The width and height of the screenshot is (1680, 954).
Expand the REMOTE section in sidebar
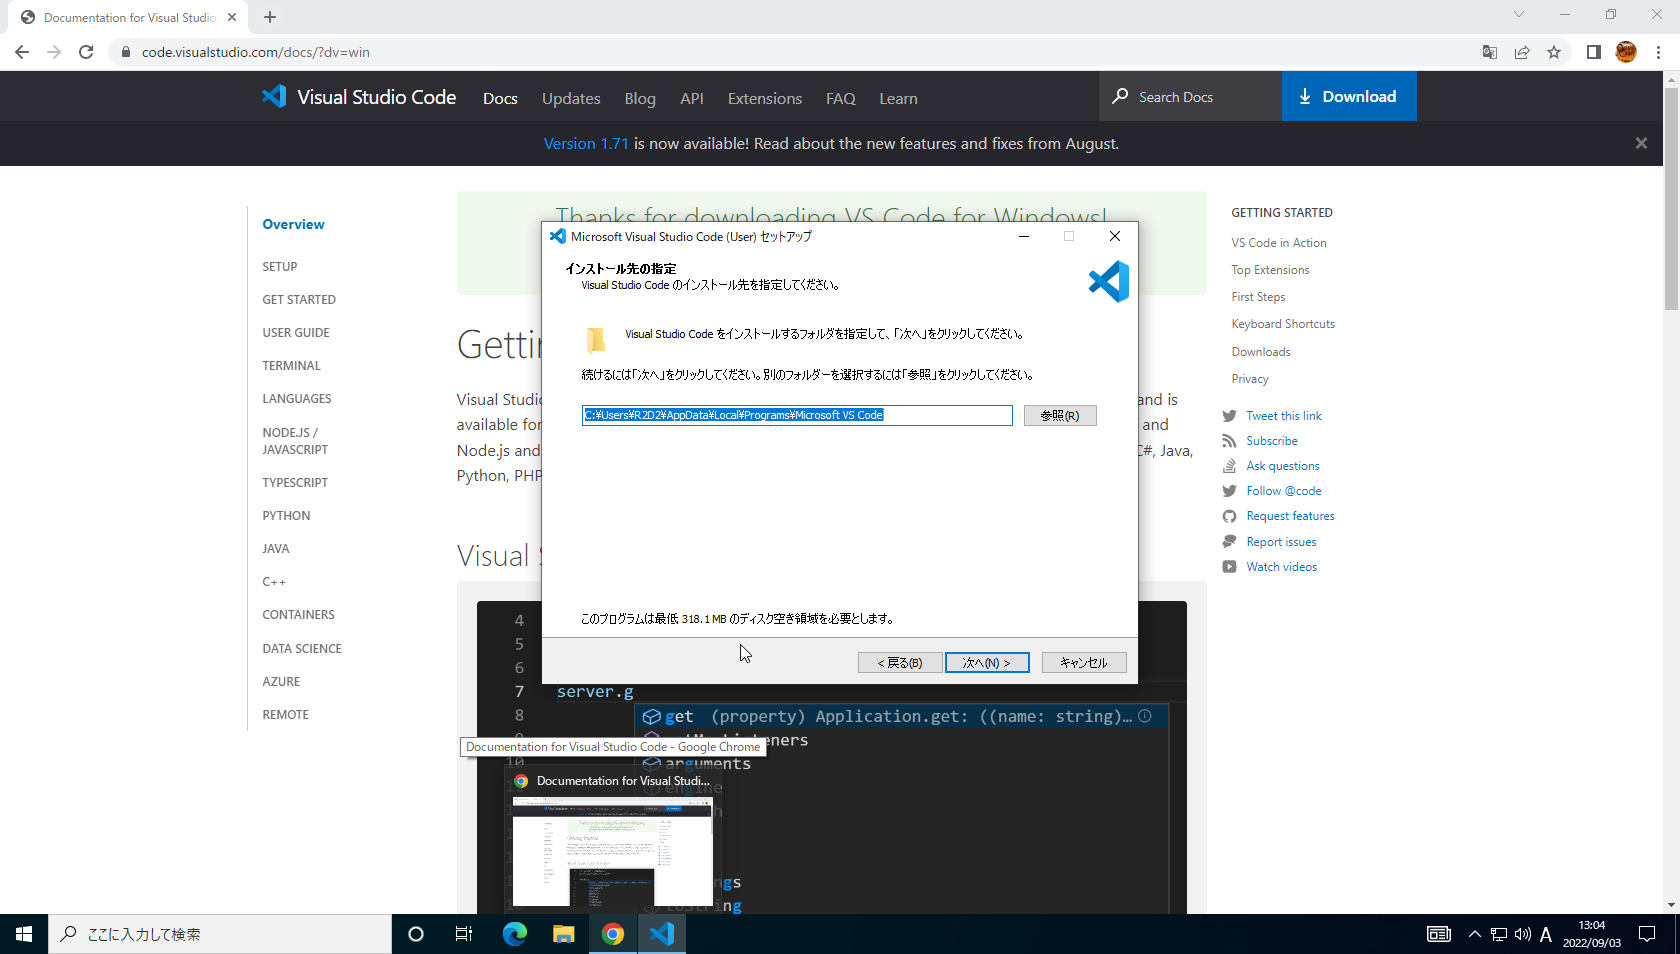(x=285, y=715)
